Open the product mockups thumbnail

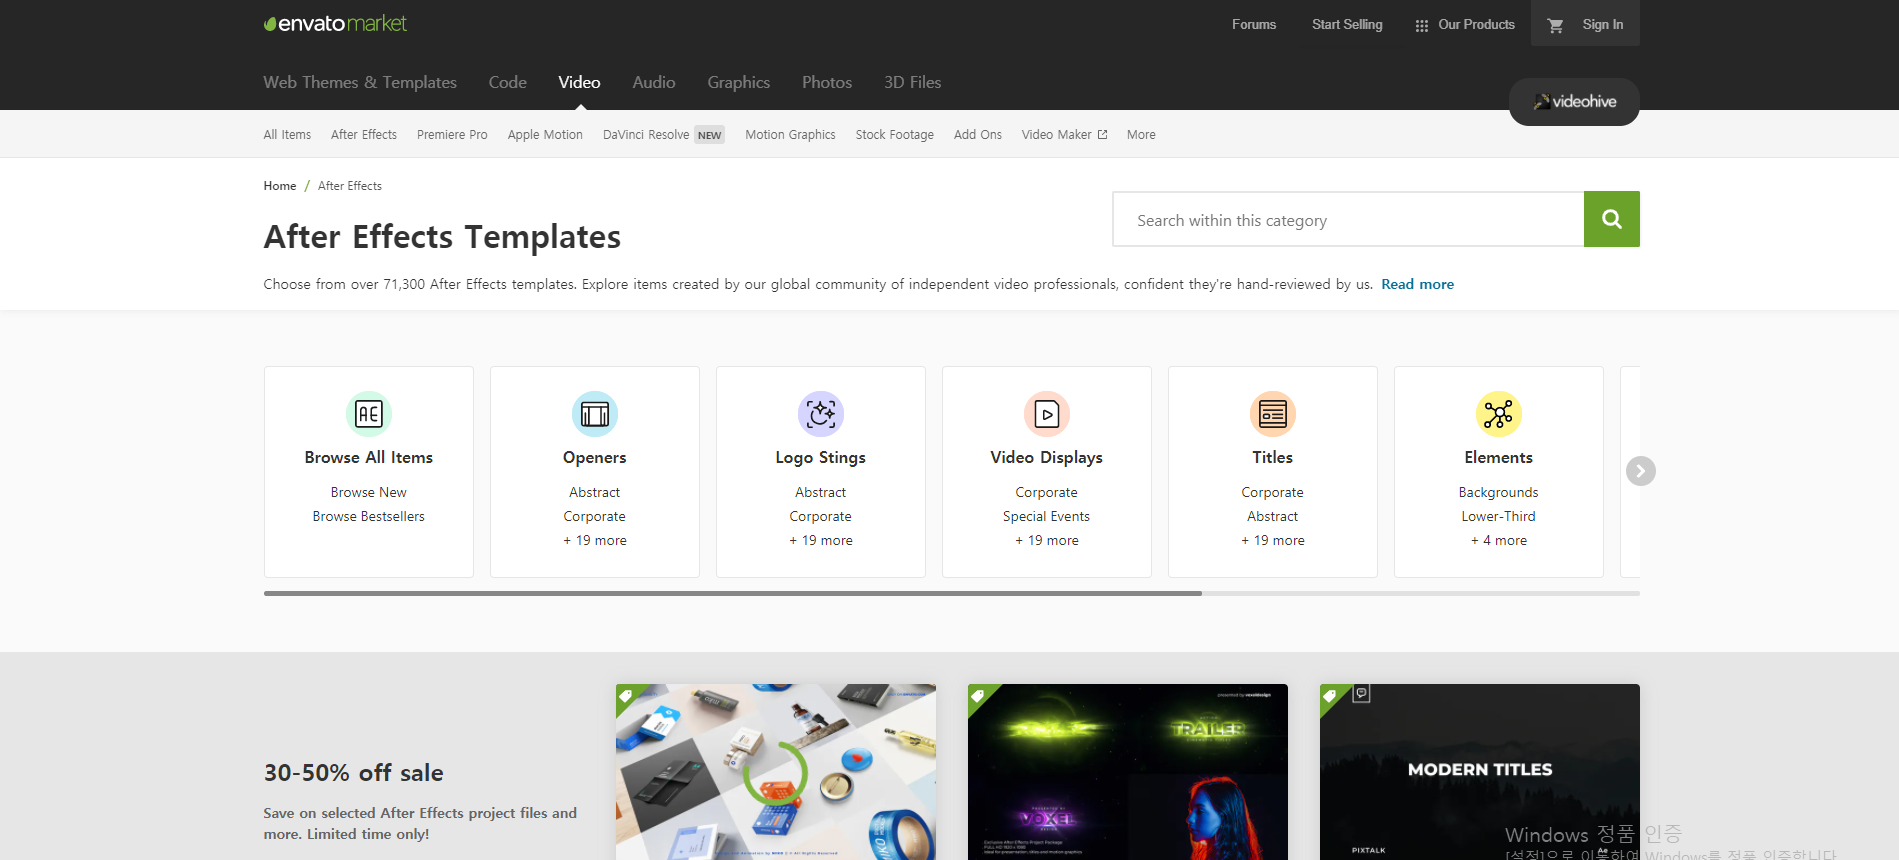(x=776, y=772)
